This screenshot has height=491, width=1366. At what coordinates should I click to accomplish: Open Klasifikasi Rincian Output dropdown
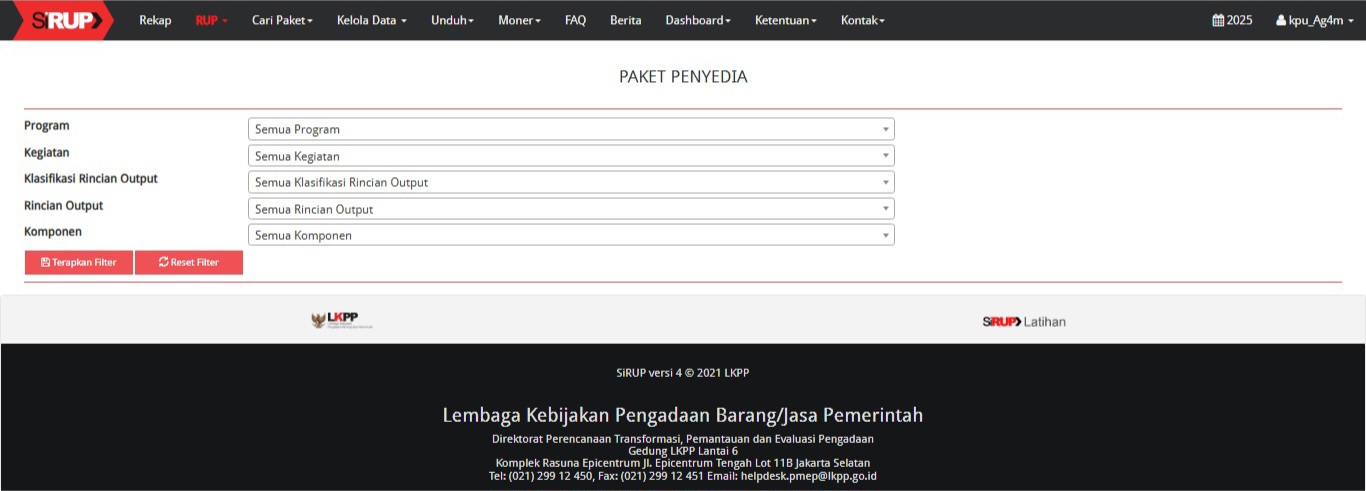pyautogui.click(x=570, y=182)
